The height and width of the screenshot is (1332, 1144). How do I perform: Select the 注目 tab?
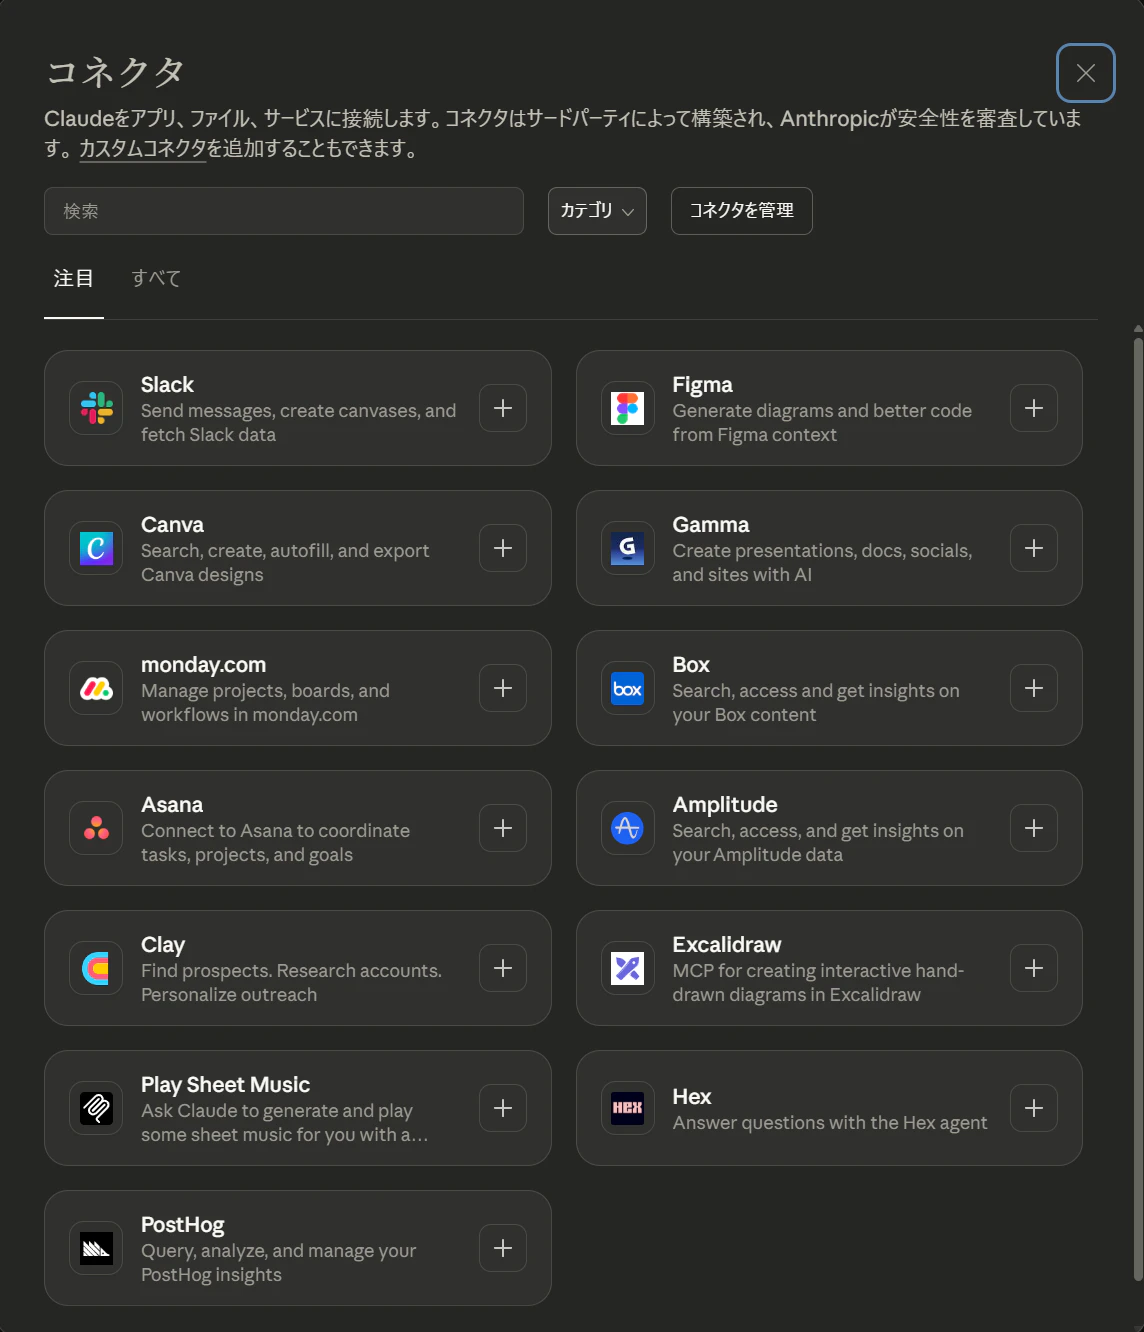[74, 278]
